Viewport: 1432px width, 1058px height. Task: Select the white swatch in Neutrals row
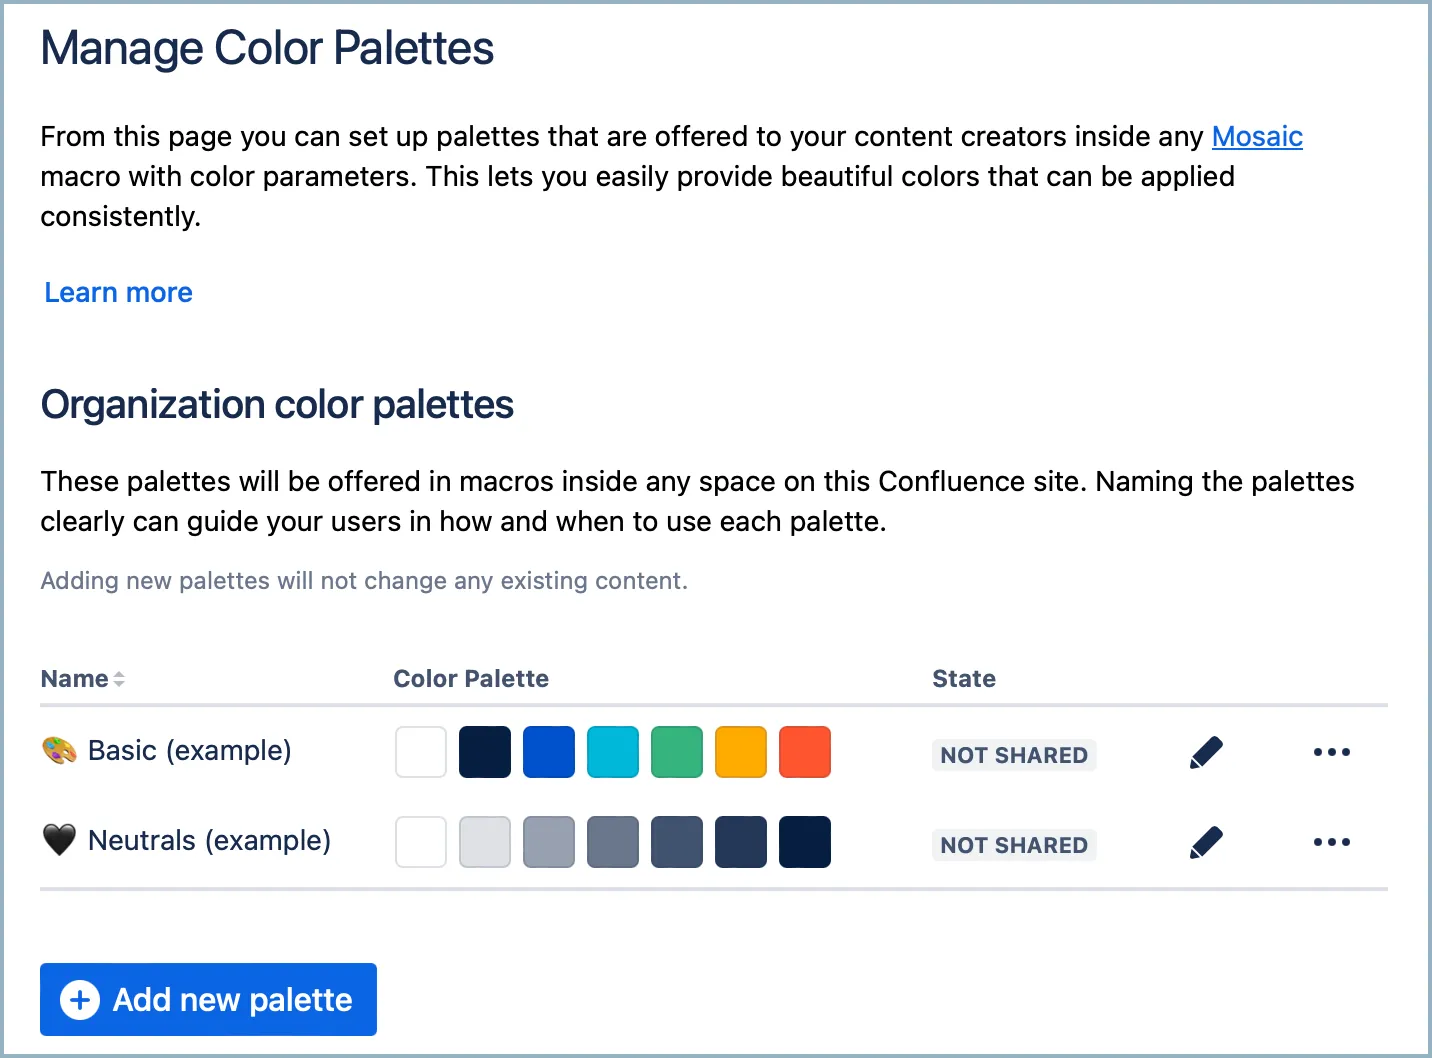point(421,842)
